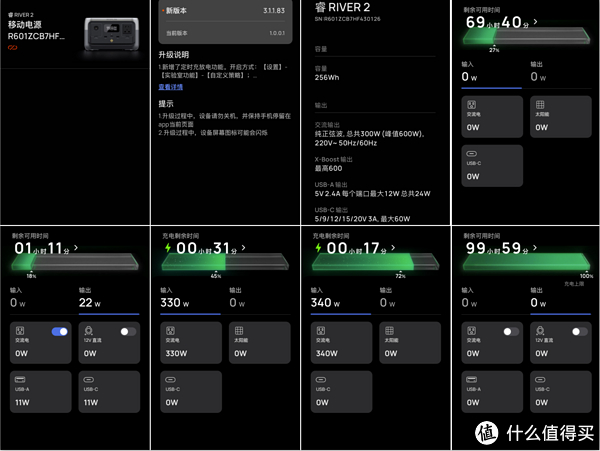600x451 pixels.
Task: Tap AC icon on the 330W card
Action: 170,331
